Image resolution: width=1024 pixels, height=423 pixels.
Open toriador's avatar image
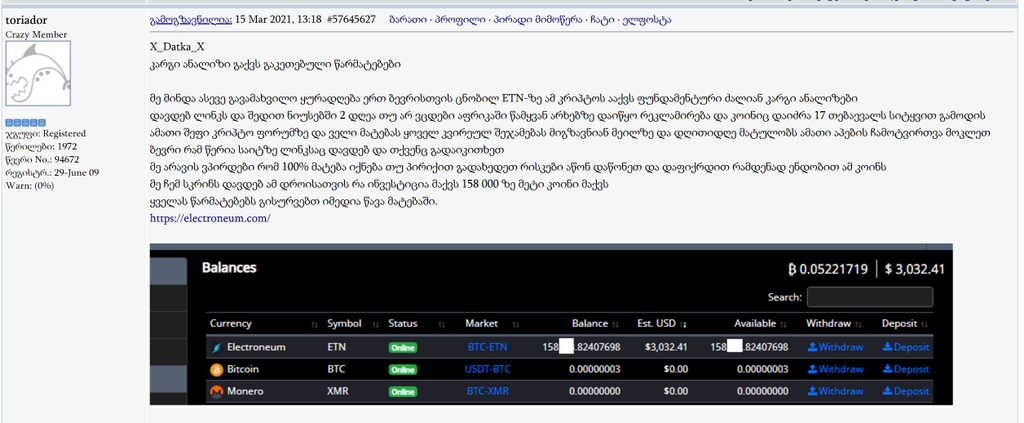pos(38,74)
